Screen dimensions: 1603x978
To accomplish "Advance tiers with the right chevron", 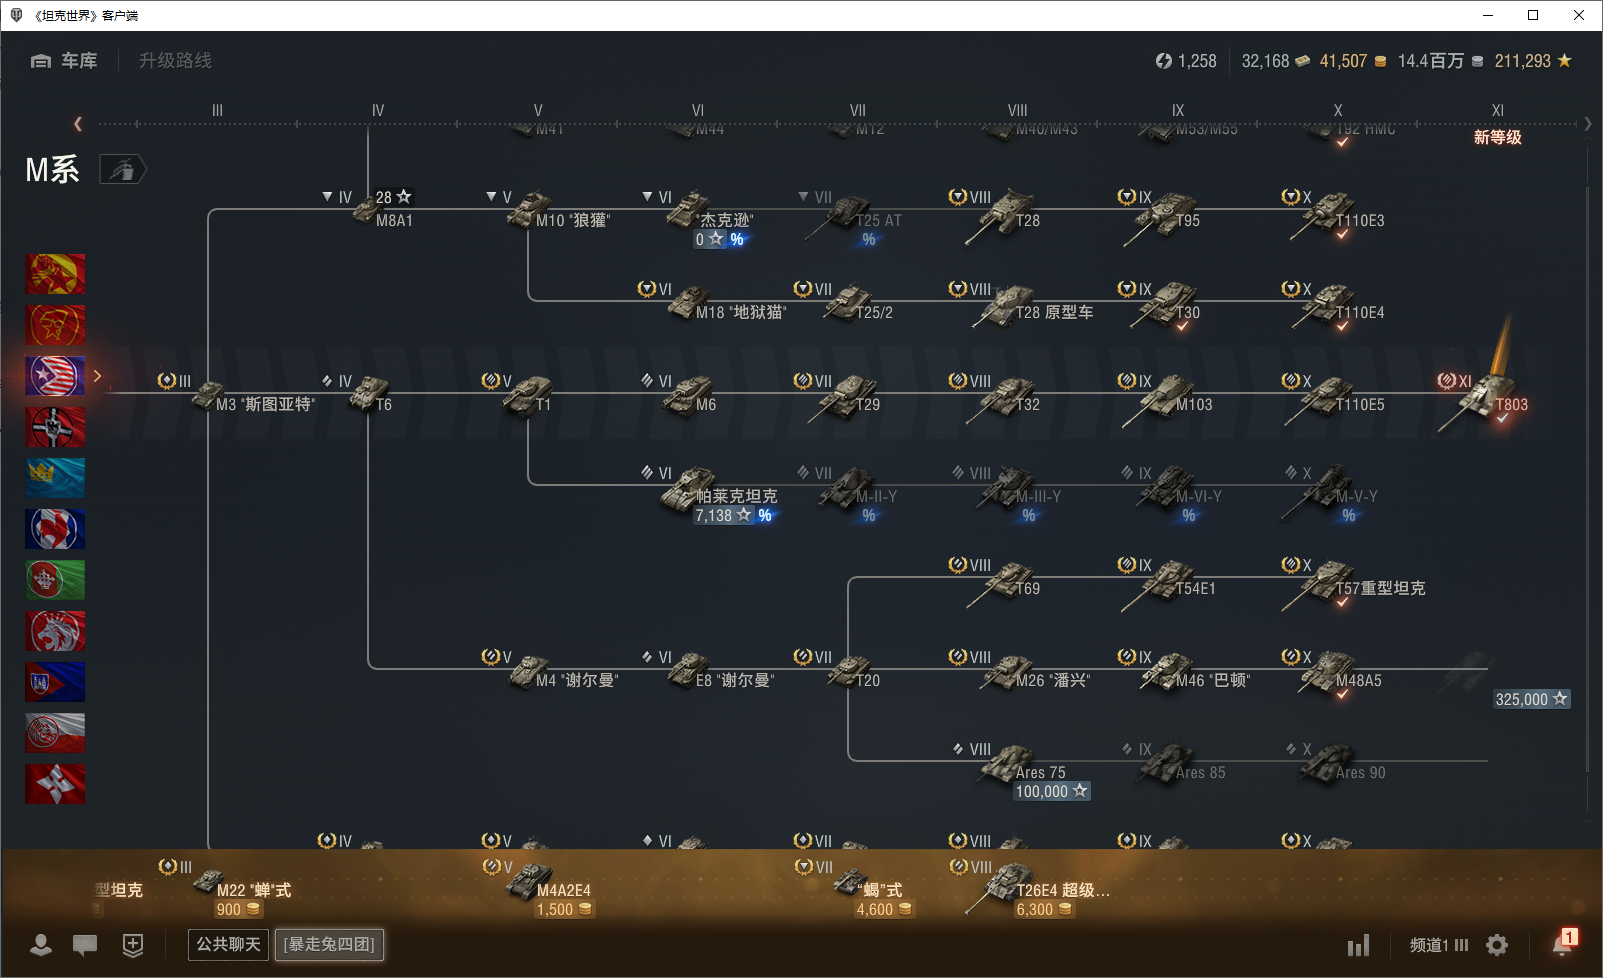I will click(1587, 124).
